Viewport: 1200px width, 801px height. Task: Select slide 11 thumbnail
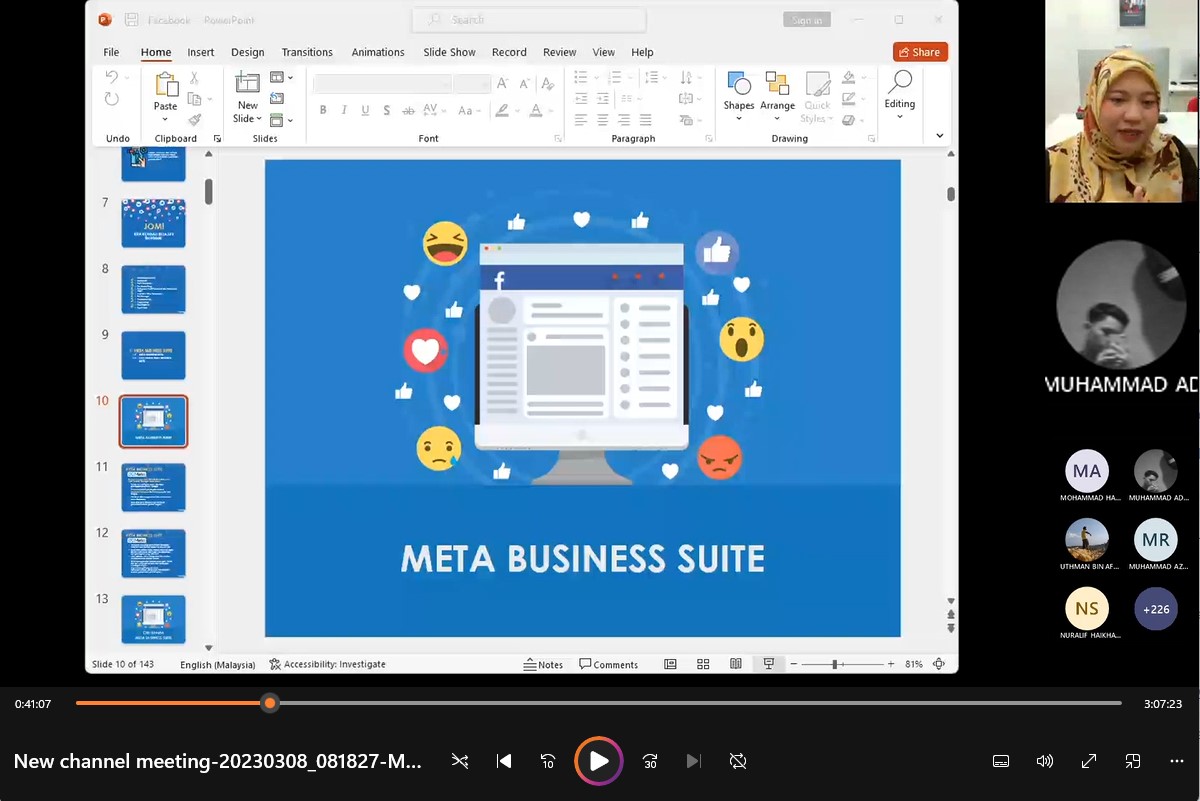coord(153,487)
